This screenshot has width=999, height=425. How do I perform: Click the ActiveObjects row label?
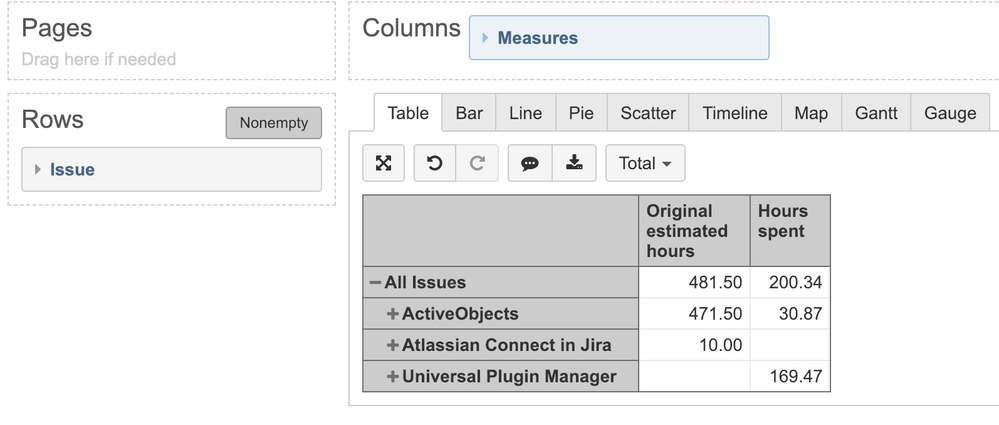460,313
